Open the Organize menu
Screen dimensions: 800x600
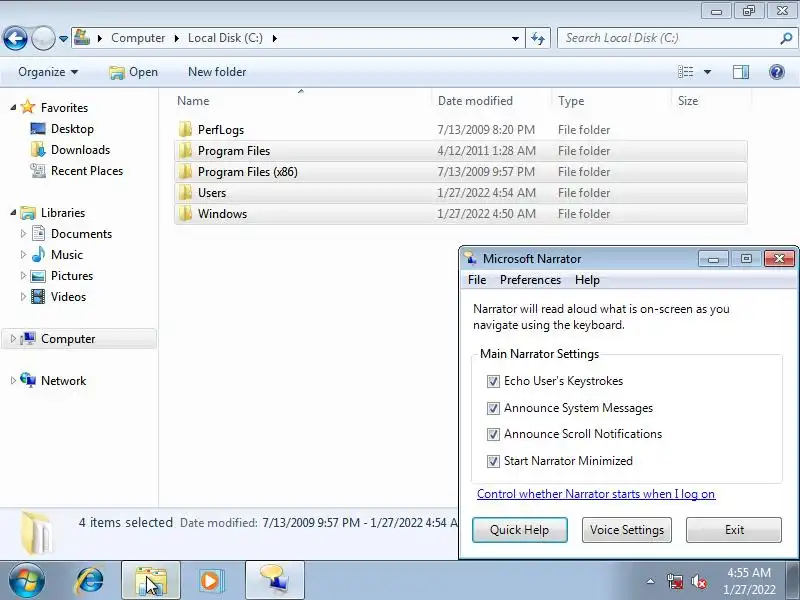(x=48, y=72)
